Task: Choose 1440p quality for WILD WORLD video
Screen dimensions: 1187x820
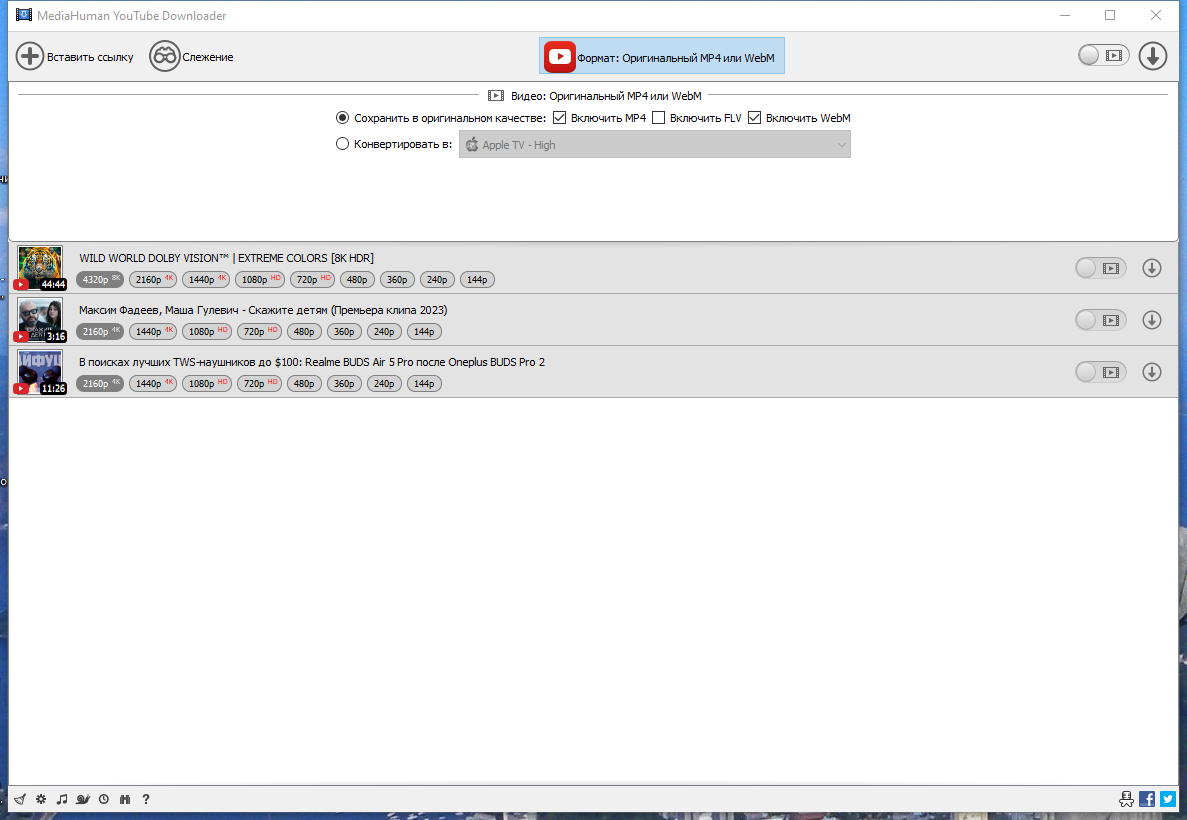Action: tap(206, 279)
